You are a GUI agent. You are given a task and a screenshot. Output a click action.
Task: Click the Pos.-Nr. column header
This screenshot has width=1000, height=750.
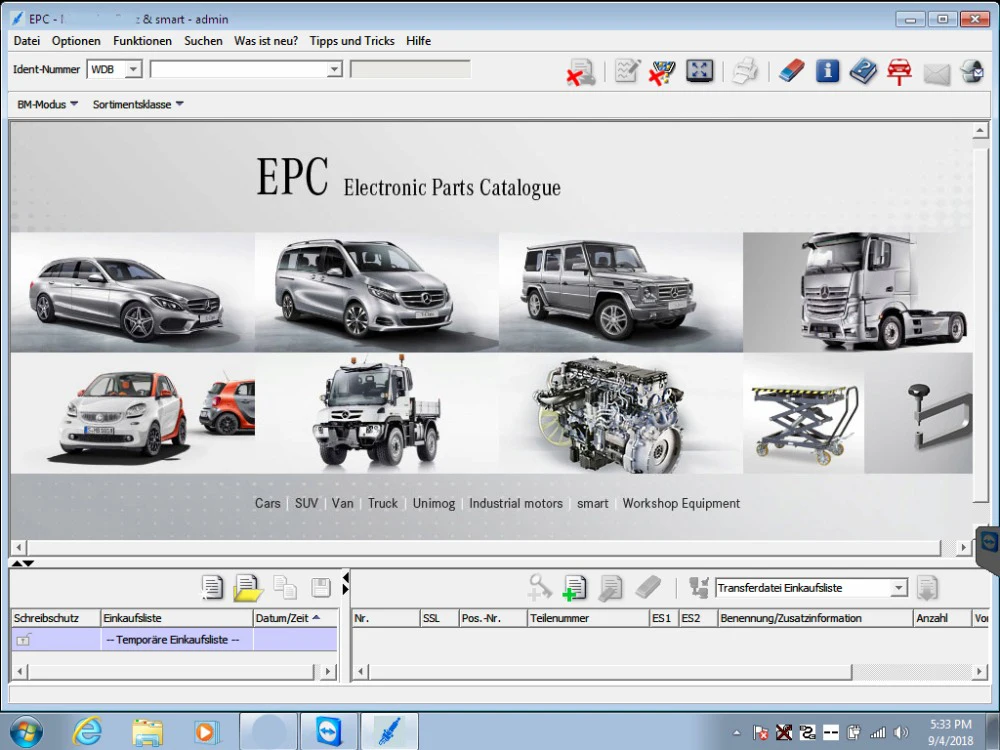point(493,617)
